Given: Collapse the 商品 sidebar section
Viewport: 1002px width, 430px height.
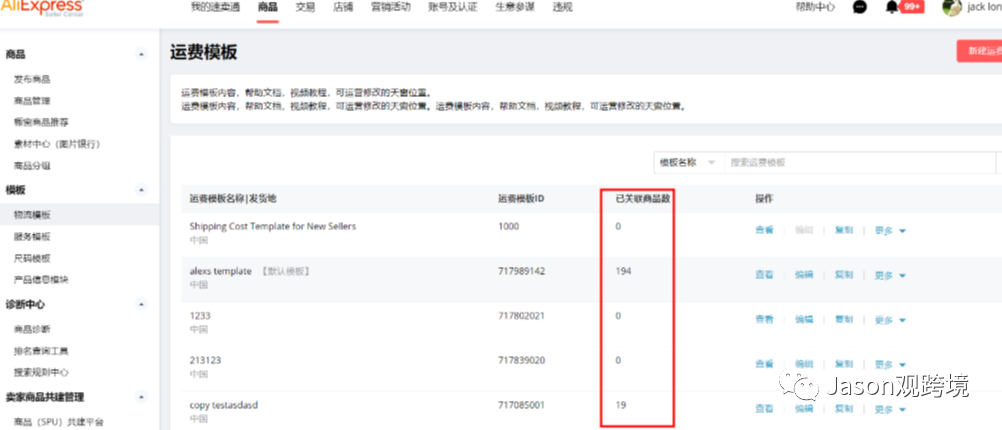Looking at the screenshot, I should (x=141, y=54).
